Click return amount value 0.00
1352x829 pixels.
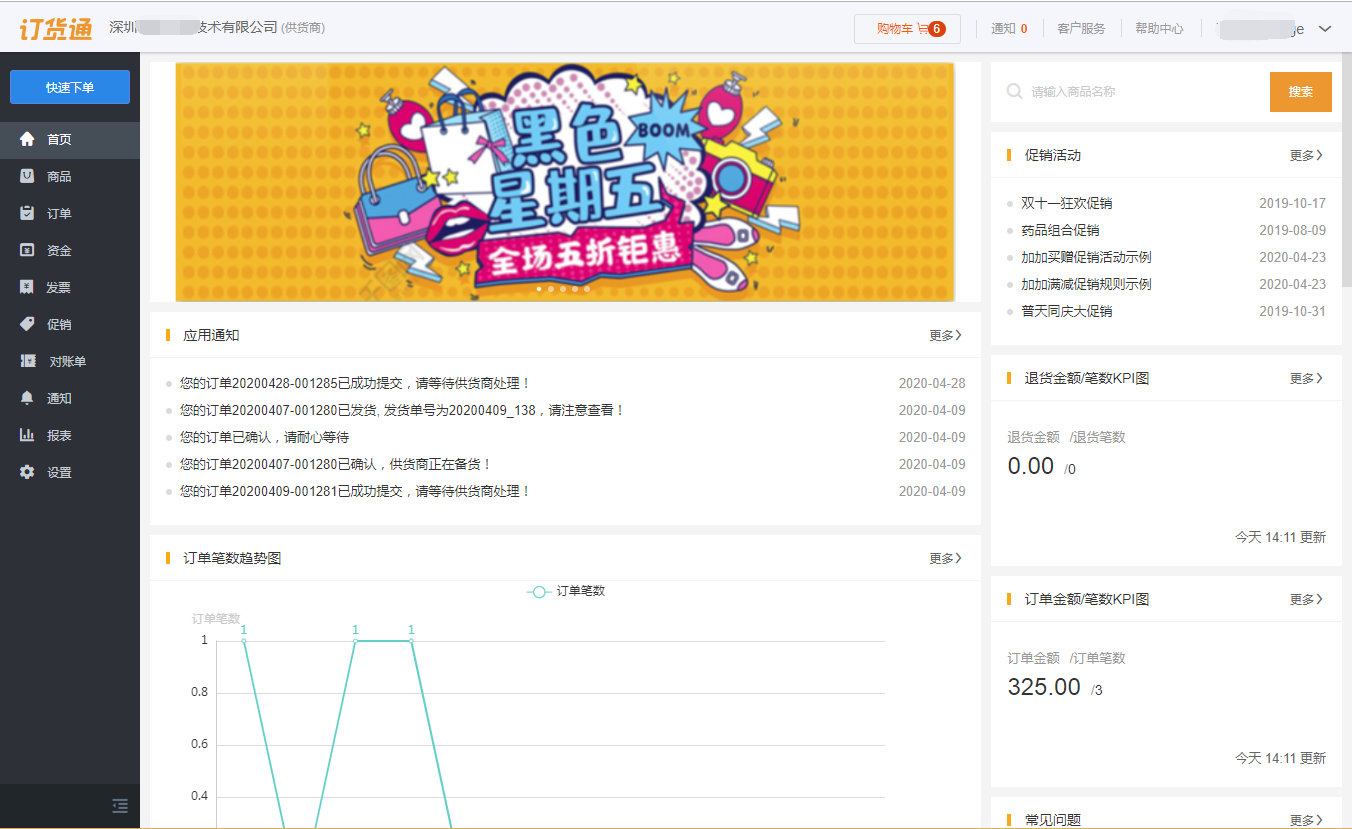(1031, 466)
